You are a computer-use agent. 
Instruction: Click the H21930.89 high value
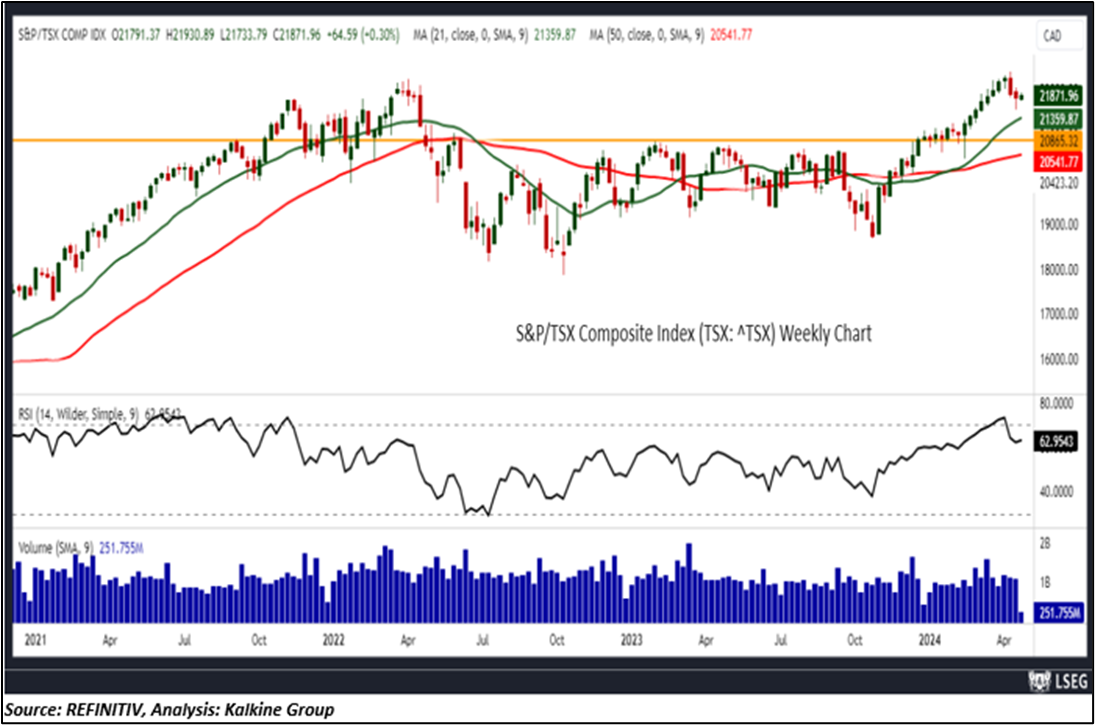189,35
